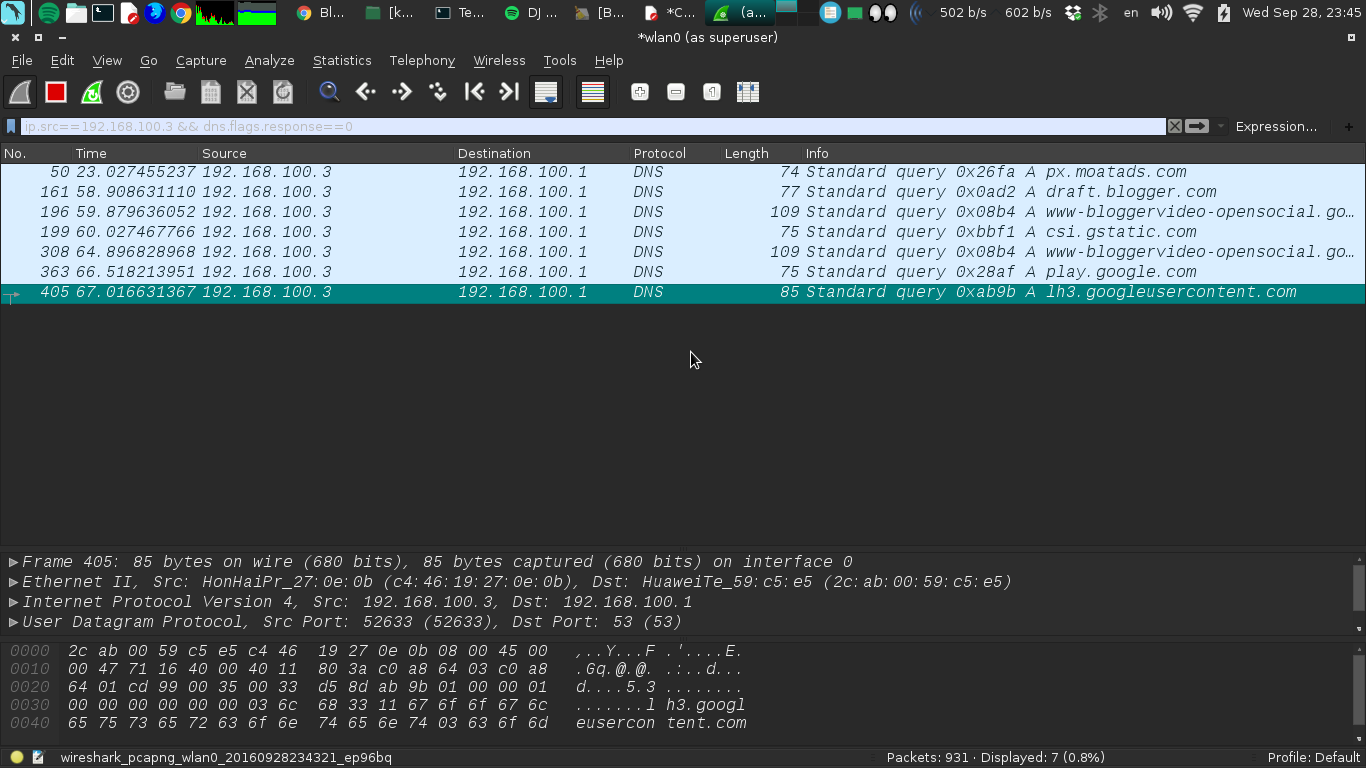Image resolution: width=1366 pixels, height=768 pixels.
Task: Add a filter button with plus icon
Action: (x=1348, y=127)
